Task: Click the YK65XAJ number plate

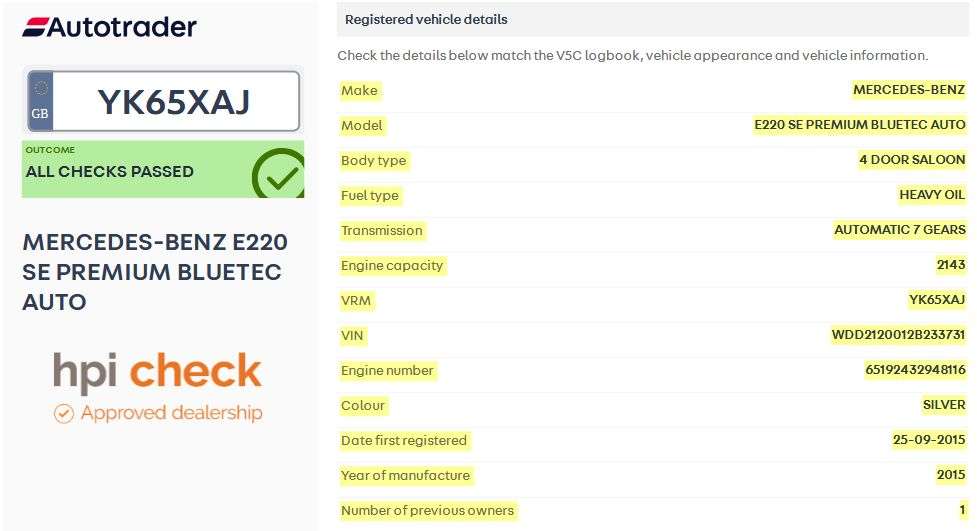Action: click(x=174, y=101)
